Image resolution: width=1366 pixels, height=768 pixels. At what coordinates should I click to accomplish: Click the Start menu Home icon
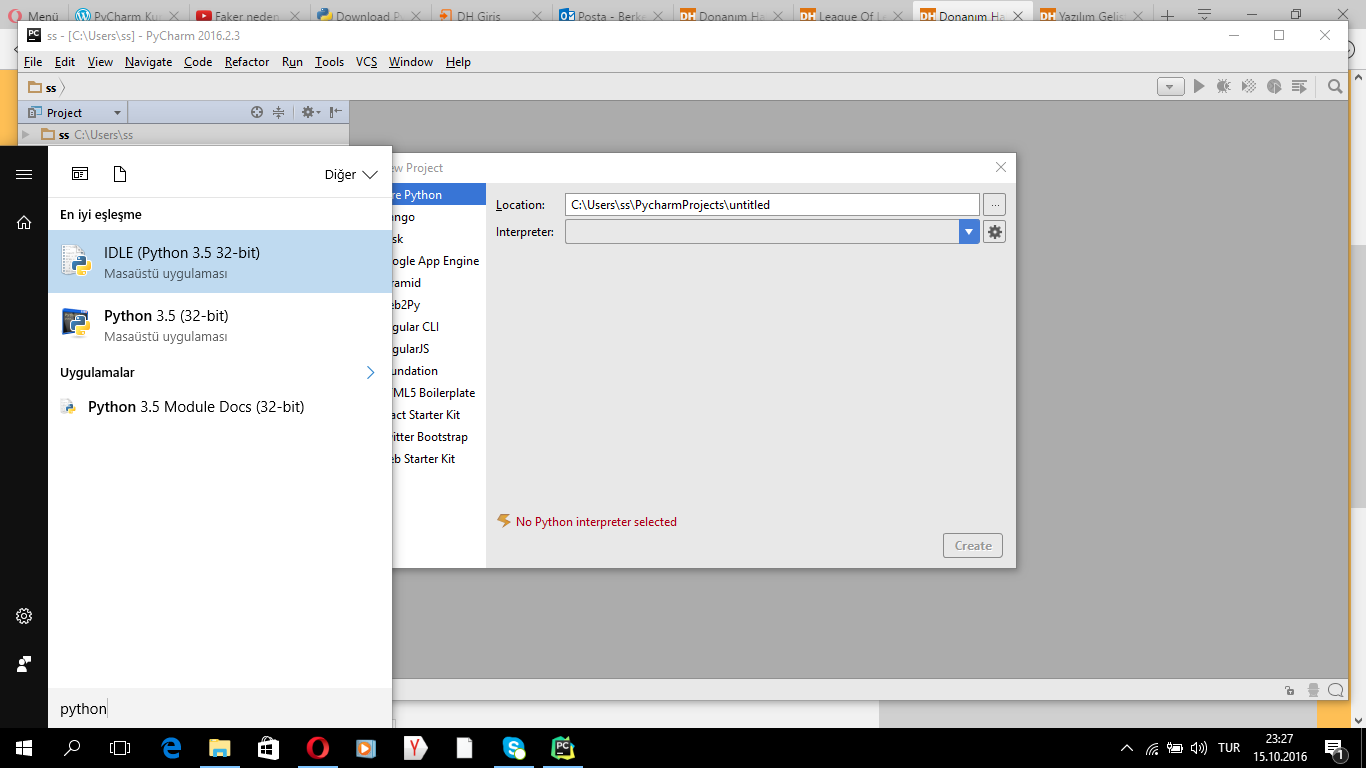24,222
